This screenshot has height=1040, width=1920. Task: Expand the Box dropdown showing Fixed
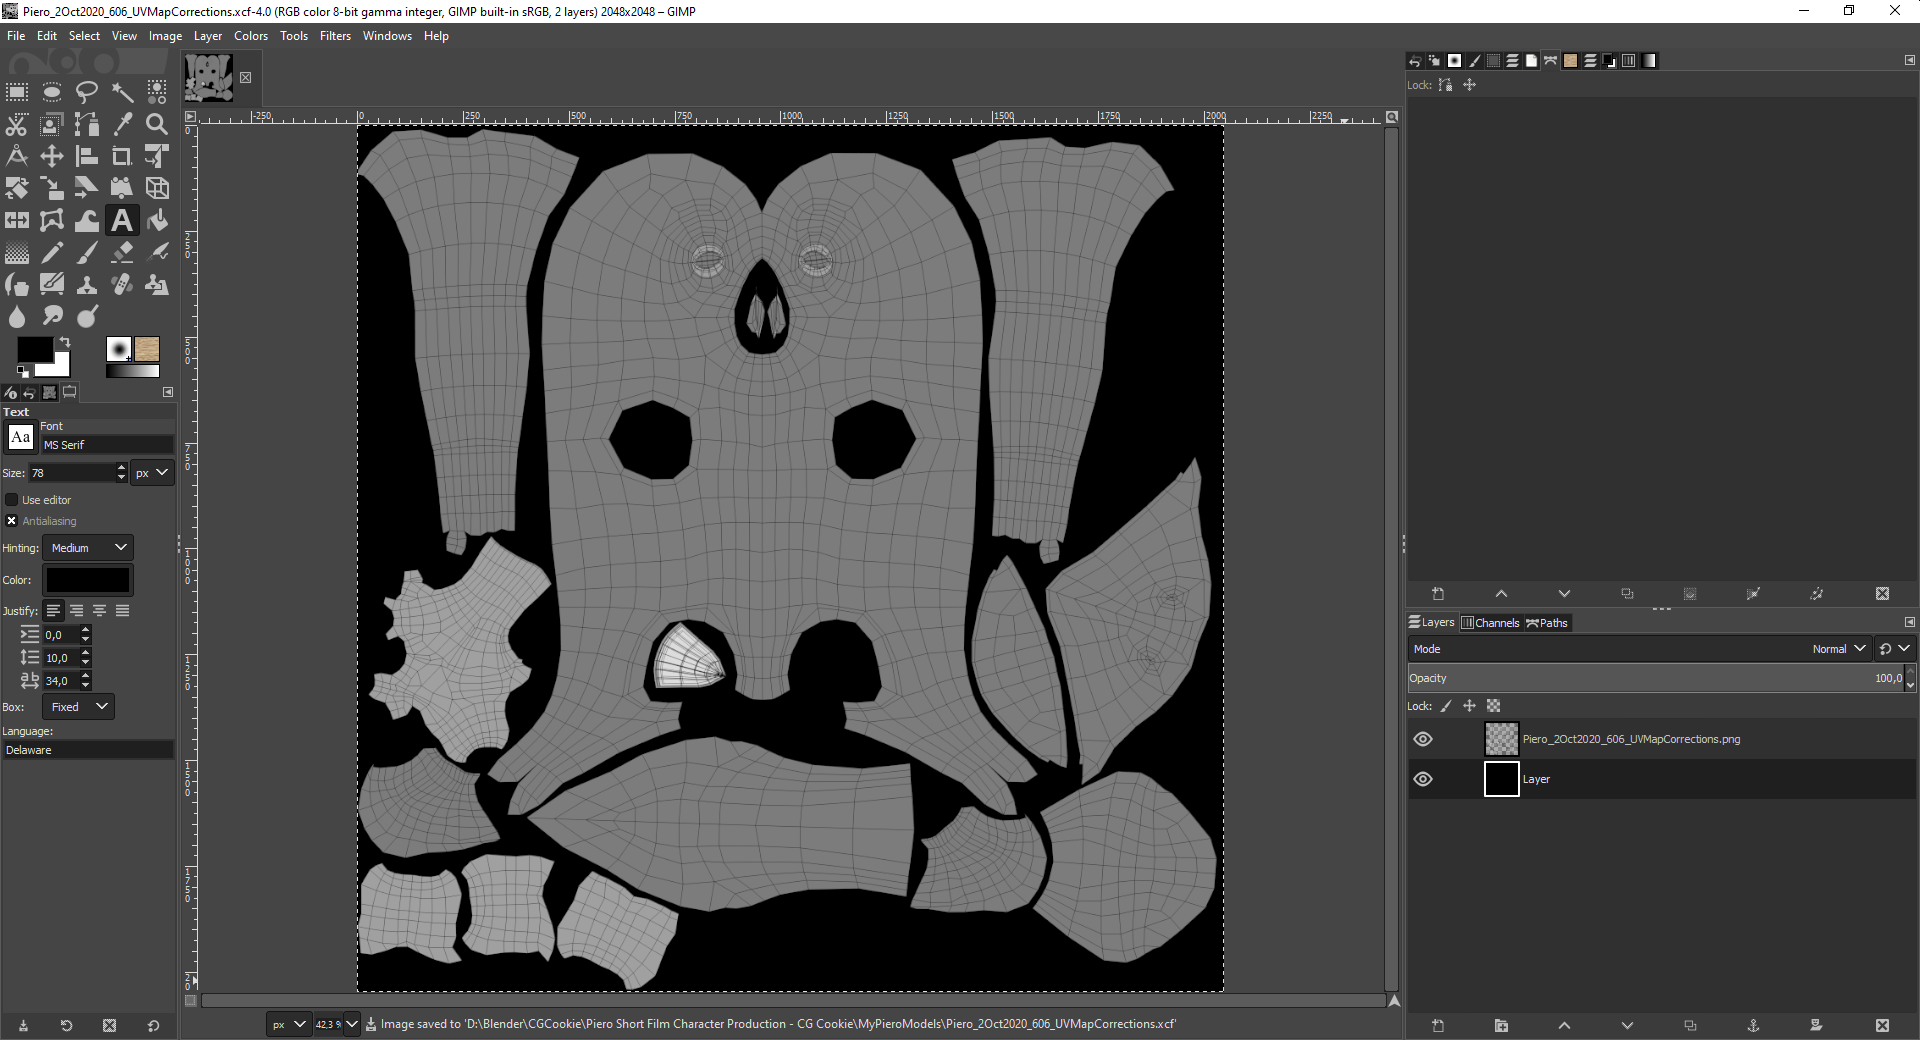tap(79, 707)
